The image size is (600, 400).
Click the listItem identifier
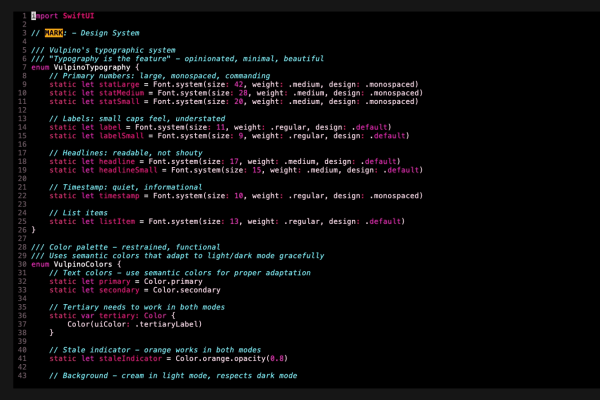(x=117, y=221)
